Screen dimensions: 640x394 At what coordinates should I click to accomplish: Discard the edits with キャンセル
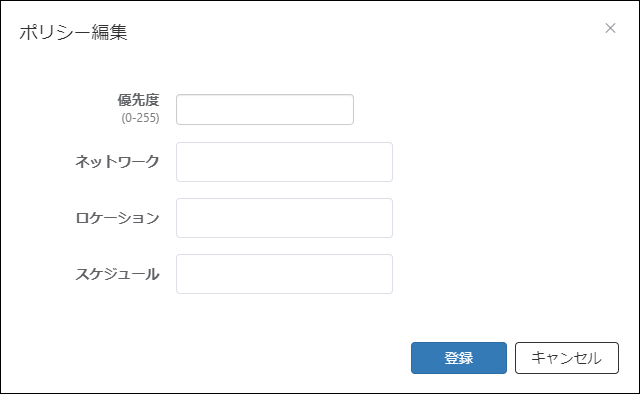pyautogui.click(x=567, y=358)
